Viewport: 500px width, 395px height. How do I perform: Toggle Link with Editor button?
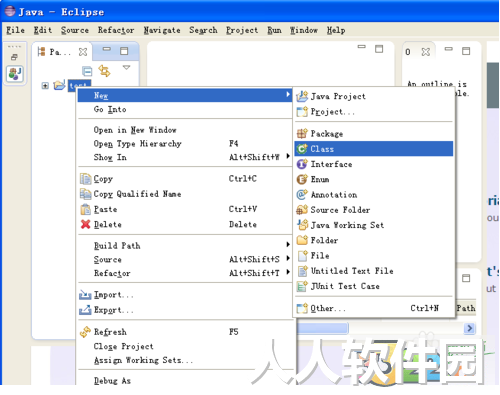pos(104,71)
